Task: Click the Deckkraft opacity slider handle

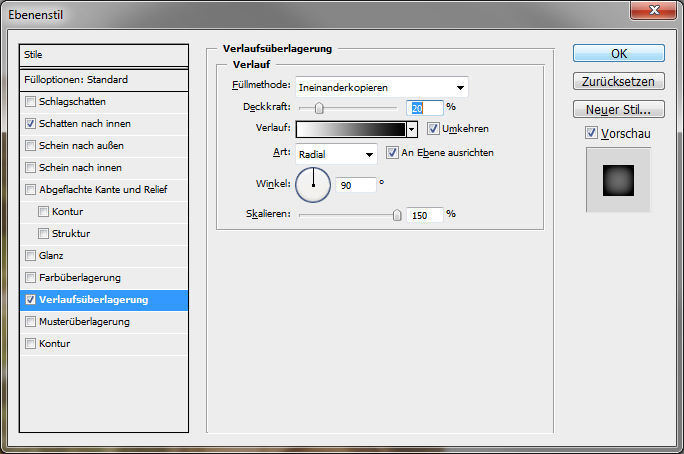Action: click(319, 107)
